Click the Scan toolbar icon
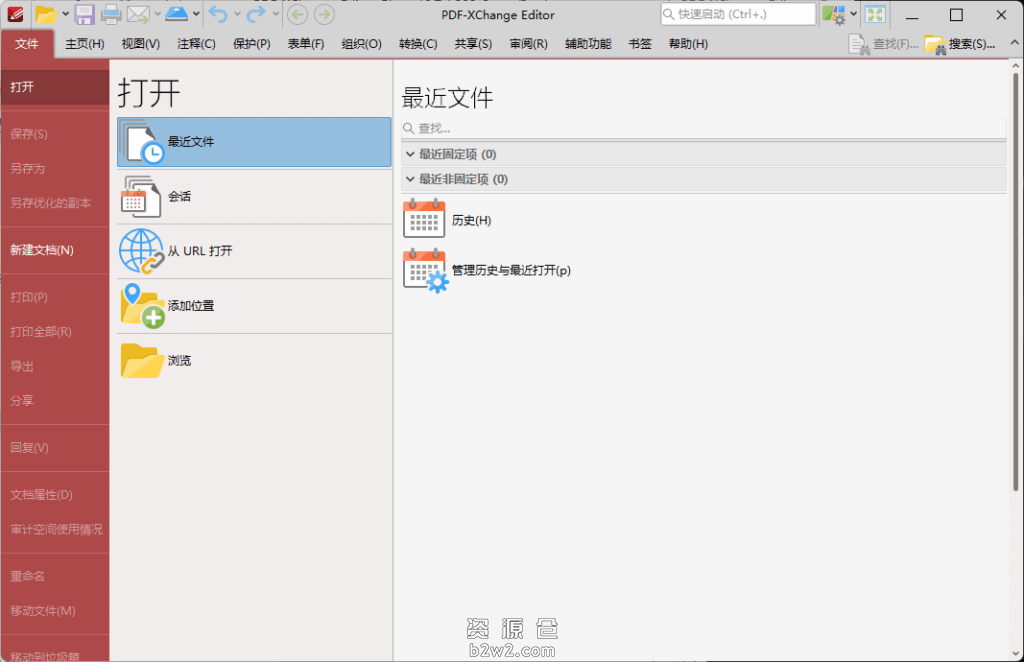1024x662 pixels. coord(177,14)
